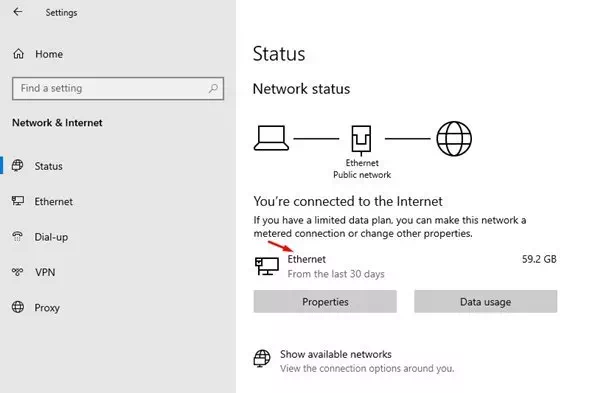Click the search magnifier icon
Image resolution: width=600 pixels, height=393 pixels.
(213, 88)
